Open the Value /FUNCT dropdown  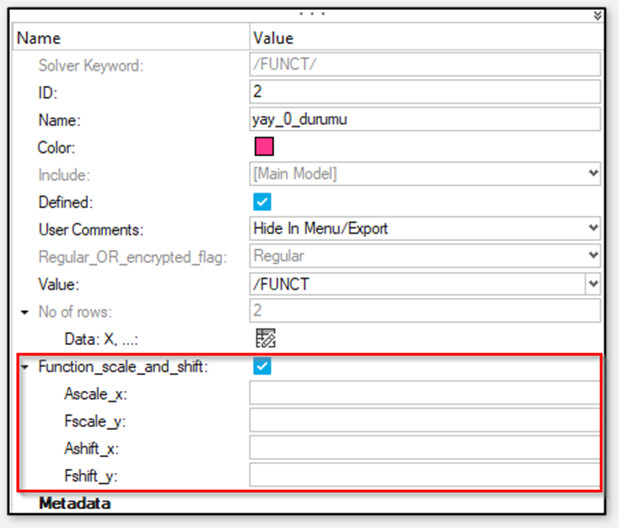(x=594, y=284)
